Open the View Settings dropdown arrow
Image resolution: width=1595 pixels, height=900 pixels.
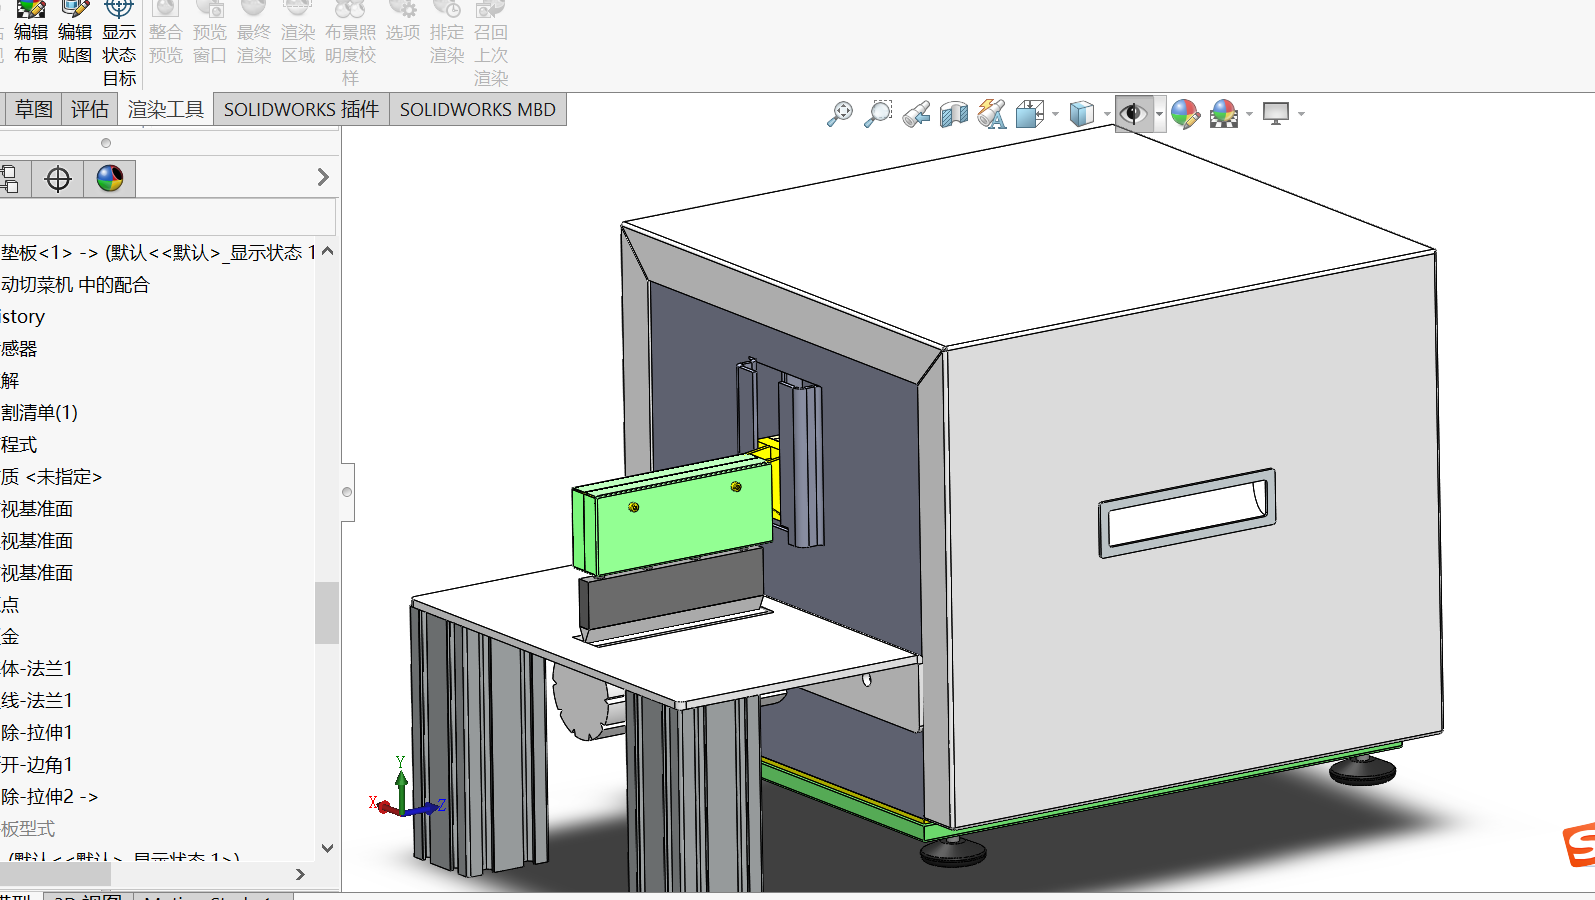click(x=1301, y=115)
